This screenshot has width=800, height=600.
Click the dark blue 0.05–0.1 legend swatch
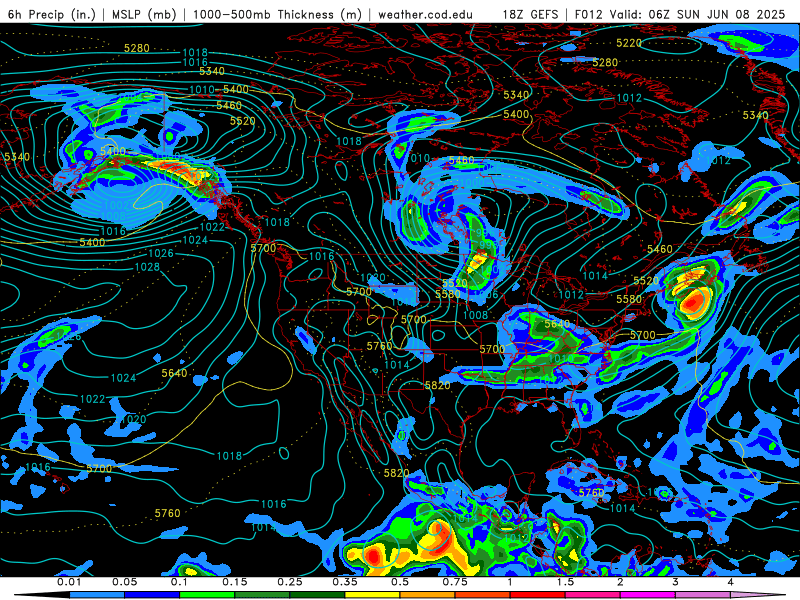click(x=152, y=595)
